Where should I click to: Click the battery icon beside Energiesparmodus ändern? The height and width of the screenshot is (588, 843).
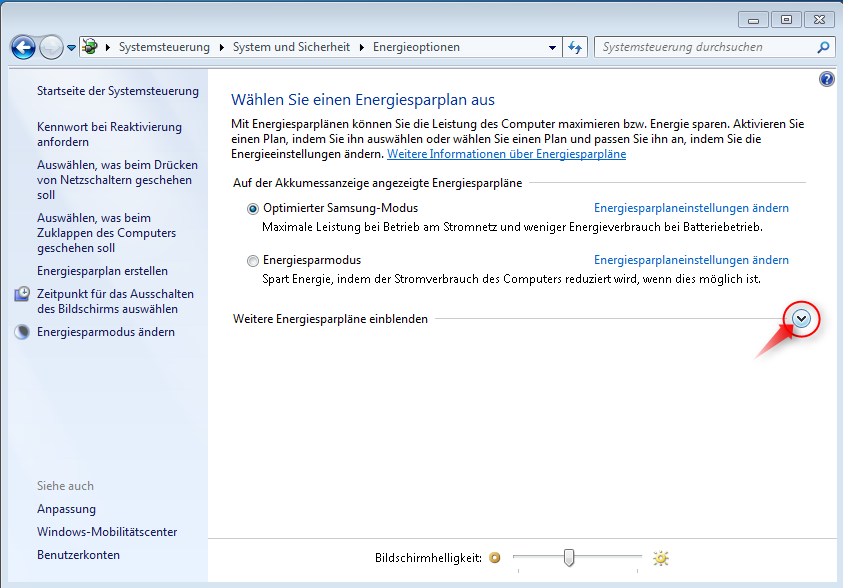coord(22,331)
